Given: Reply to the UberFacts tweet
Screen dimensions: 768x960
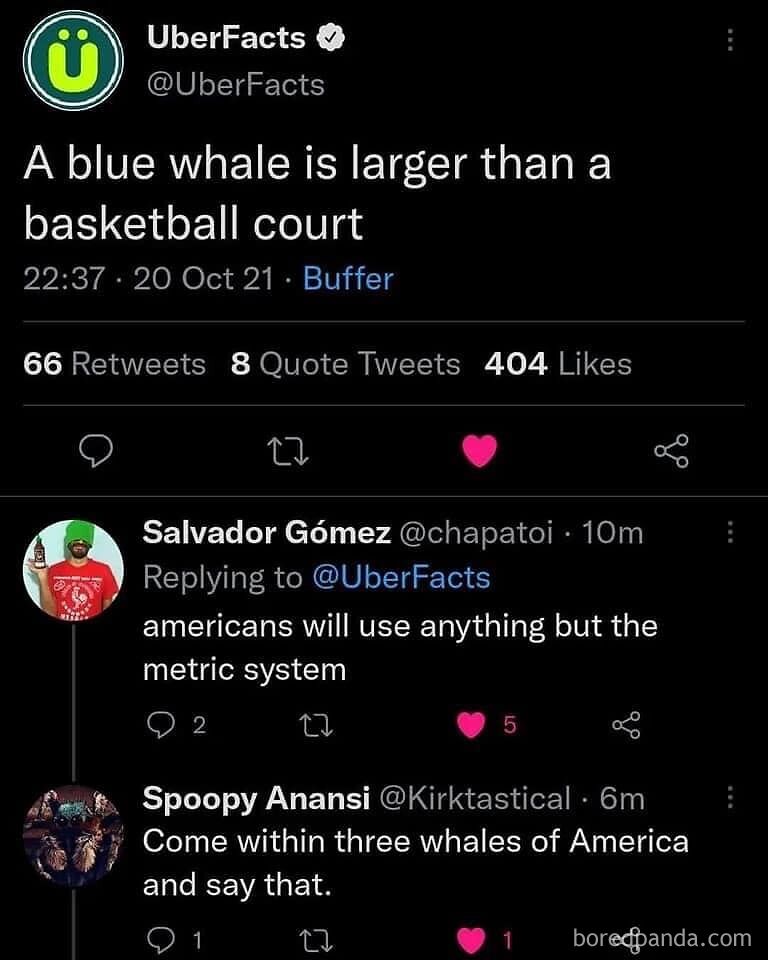Looking at the screenshot, I should (94, 454).
